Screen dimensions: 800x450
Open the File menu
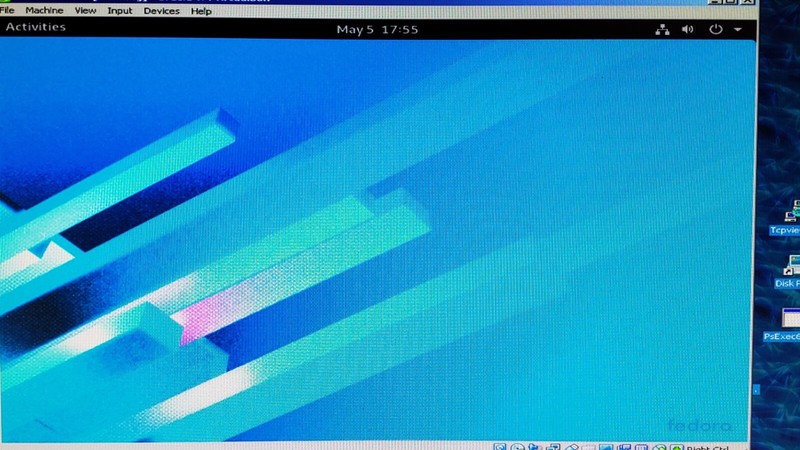coord(7,10)
